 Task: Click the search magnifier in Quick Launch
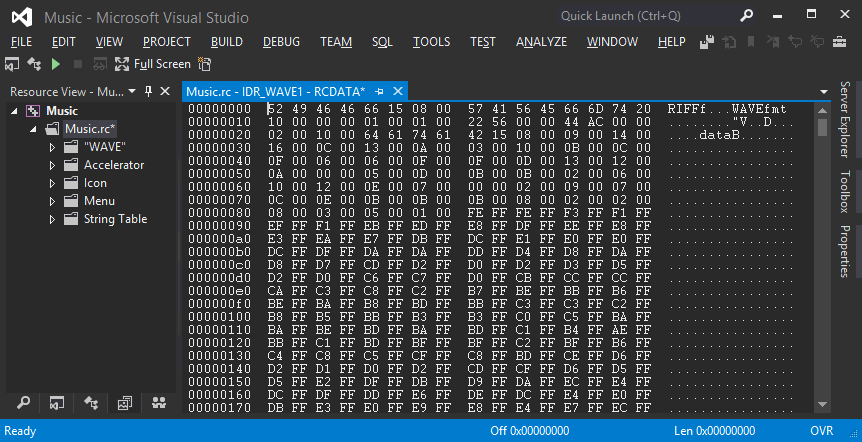point(746,16)
